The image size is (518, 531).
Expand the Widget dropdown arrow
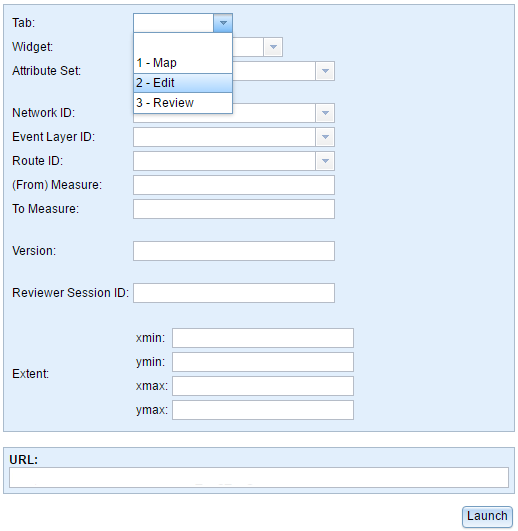click(x=273, y=47)
